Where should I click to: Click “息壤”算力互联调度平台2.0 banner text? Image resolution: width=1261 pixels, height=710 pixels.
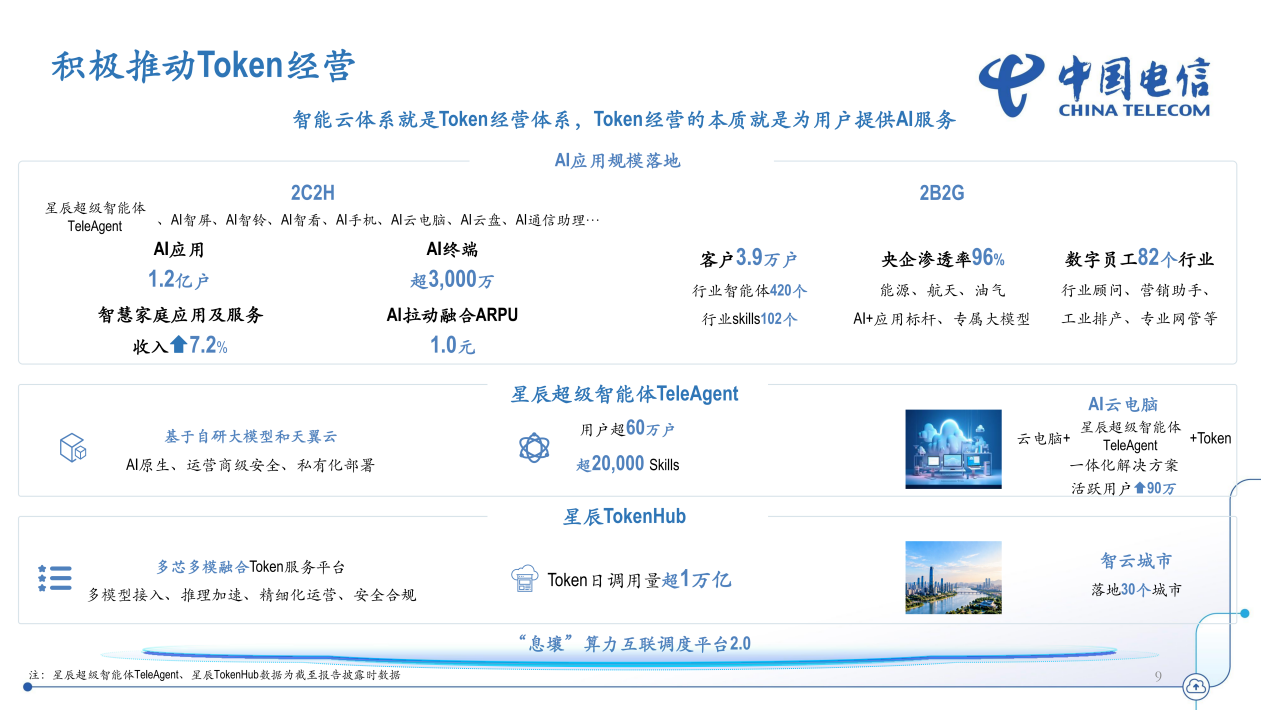[635, 643]
